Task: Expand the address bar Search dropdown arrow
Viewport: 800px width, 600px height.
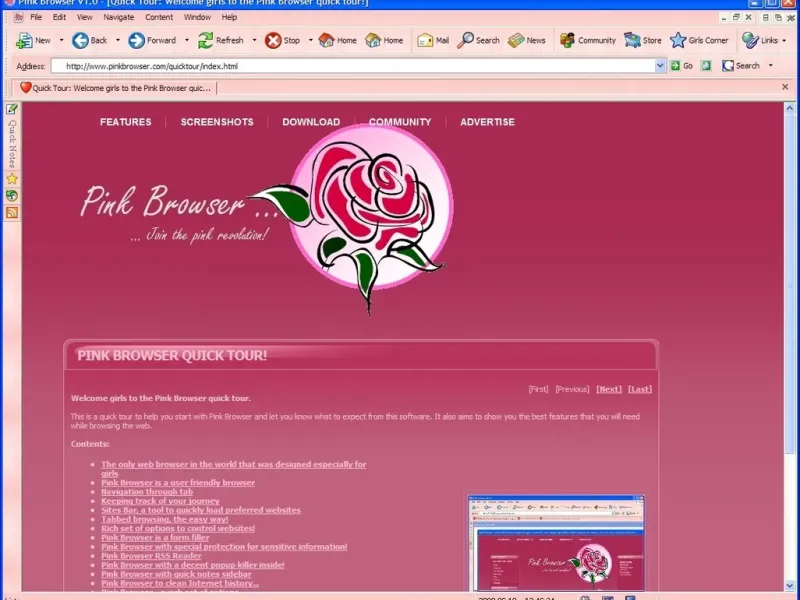Action: (x=770, y=65)
